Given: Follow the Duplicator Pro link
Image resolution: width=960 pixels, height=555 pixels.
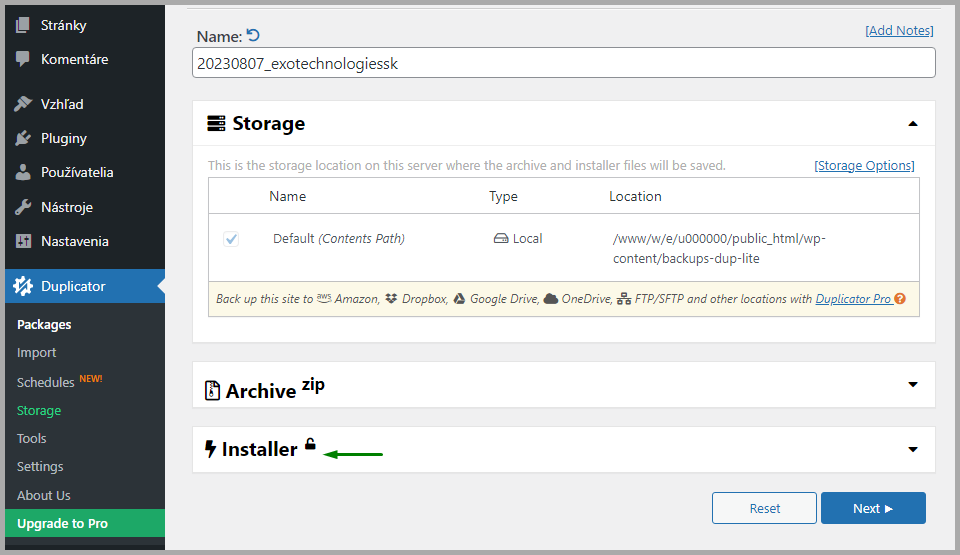Looking at the screenshot, I should click(853, 299).
